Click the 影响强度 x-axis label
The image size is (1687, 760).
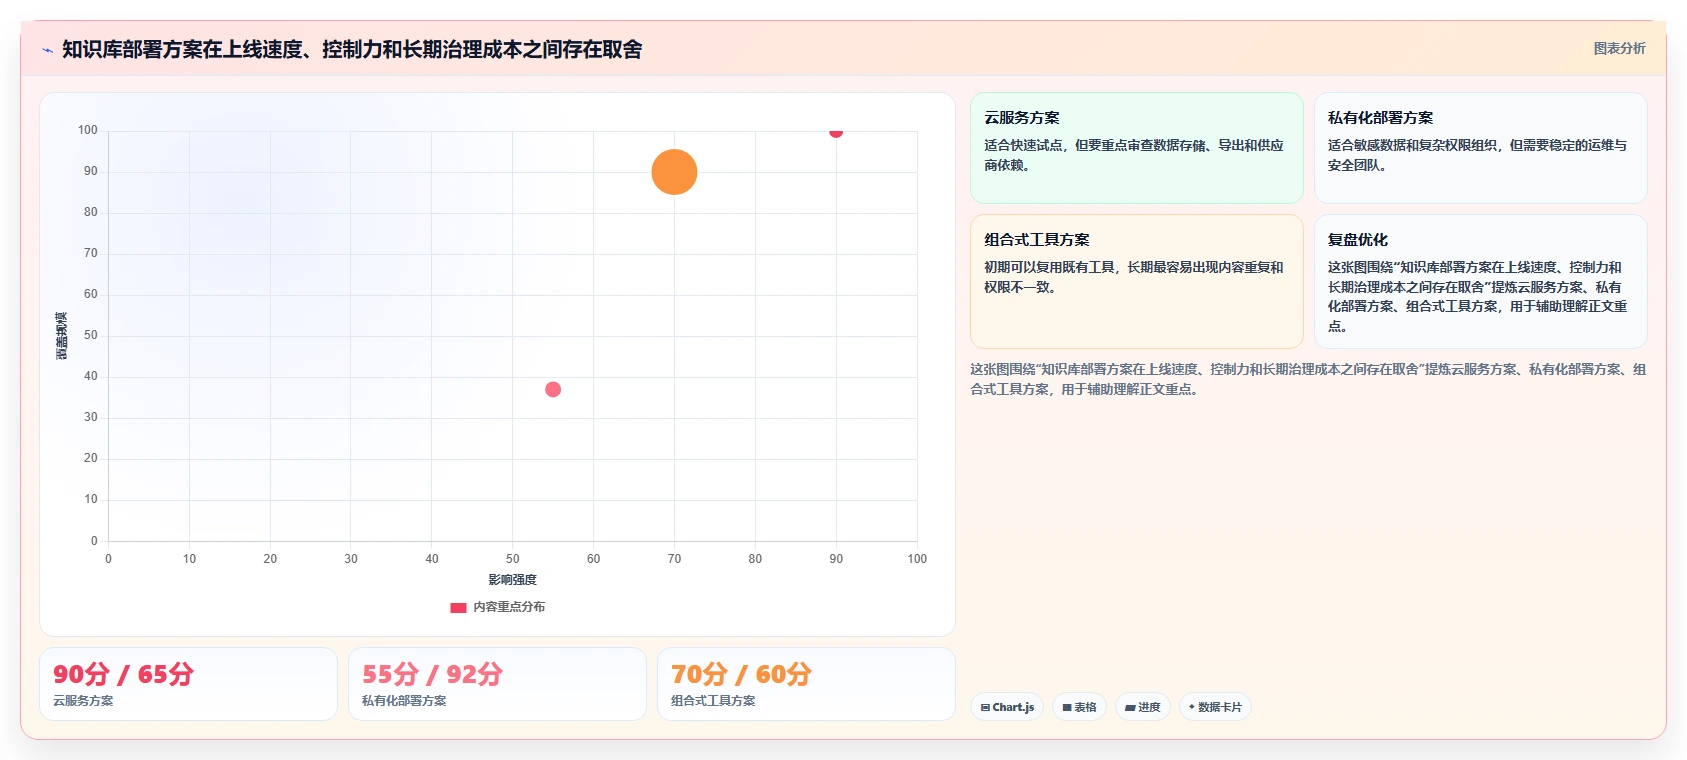(512, 580)
